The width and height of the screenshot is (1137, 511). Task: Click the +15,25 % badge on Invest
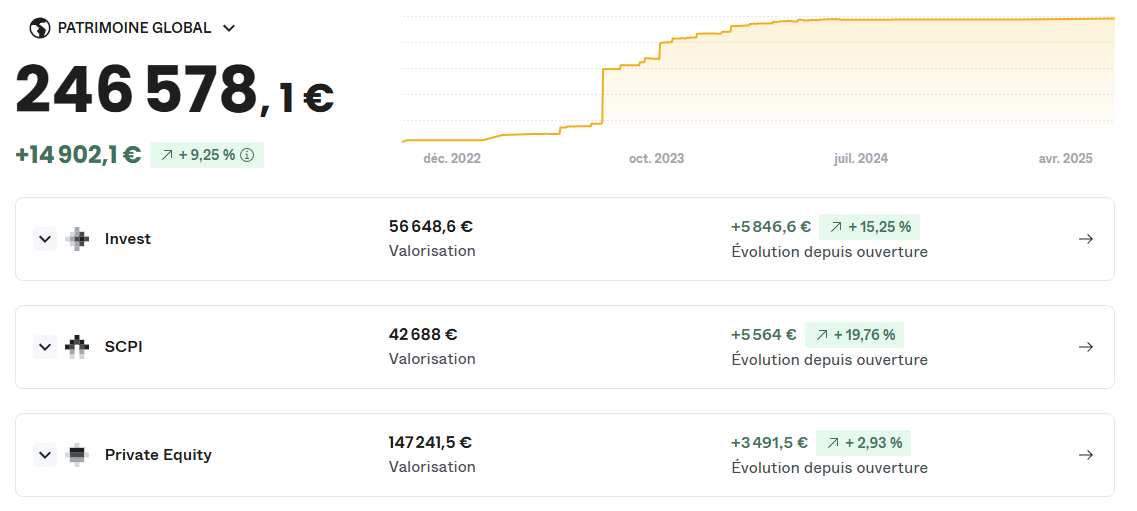[x=869, y=227]
